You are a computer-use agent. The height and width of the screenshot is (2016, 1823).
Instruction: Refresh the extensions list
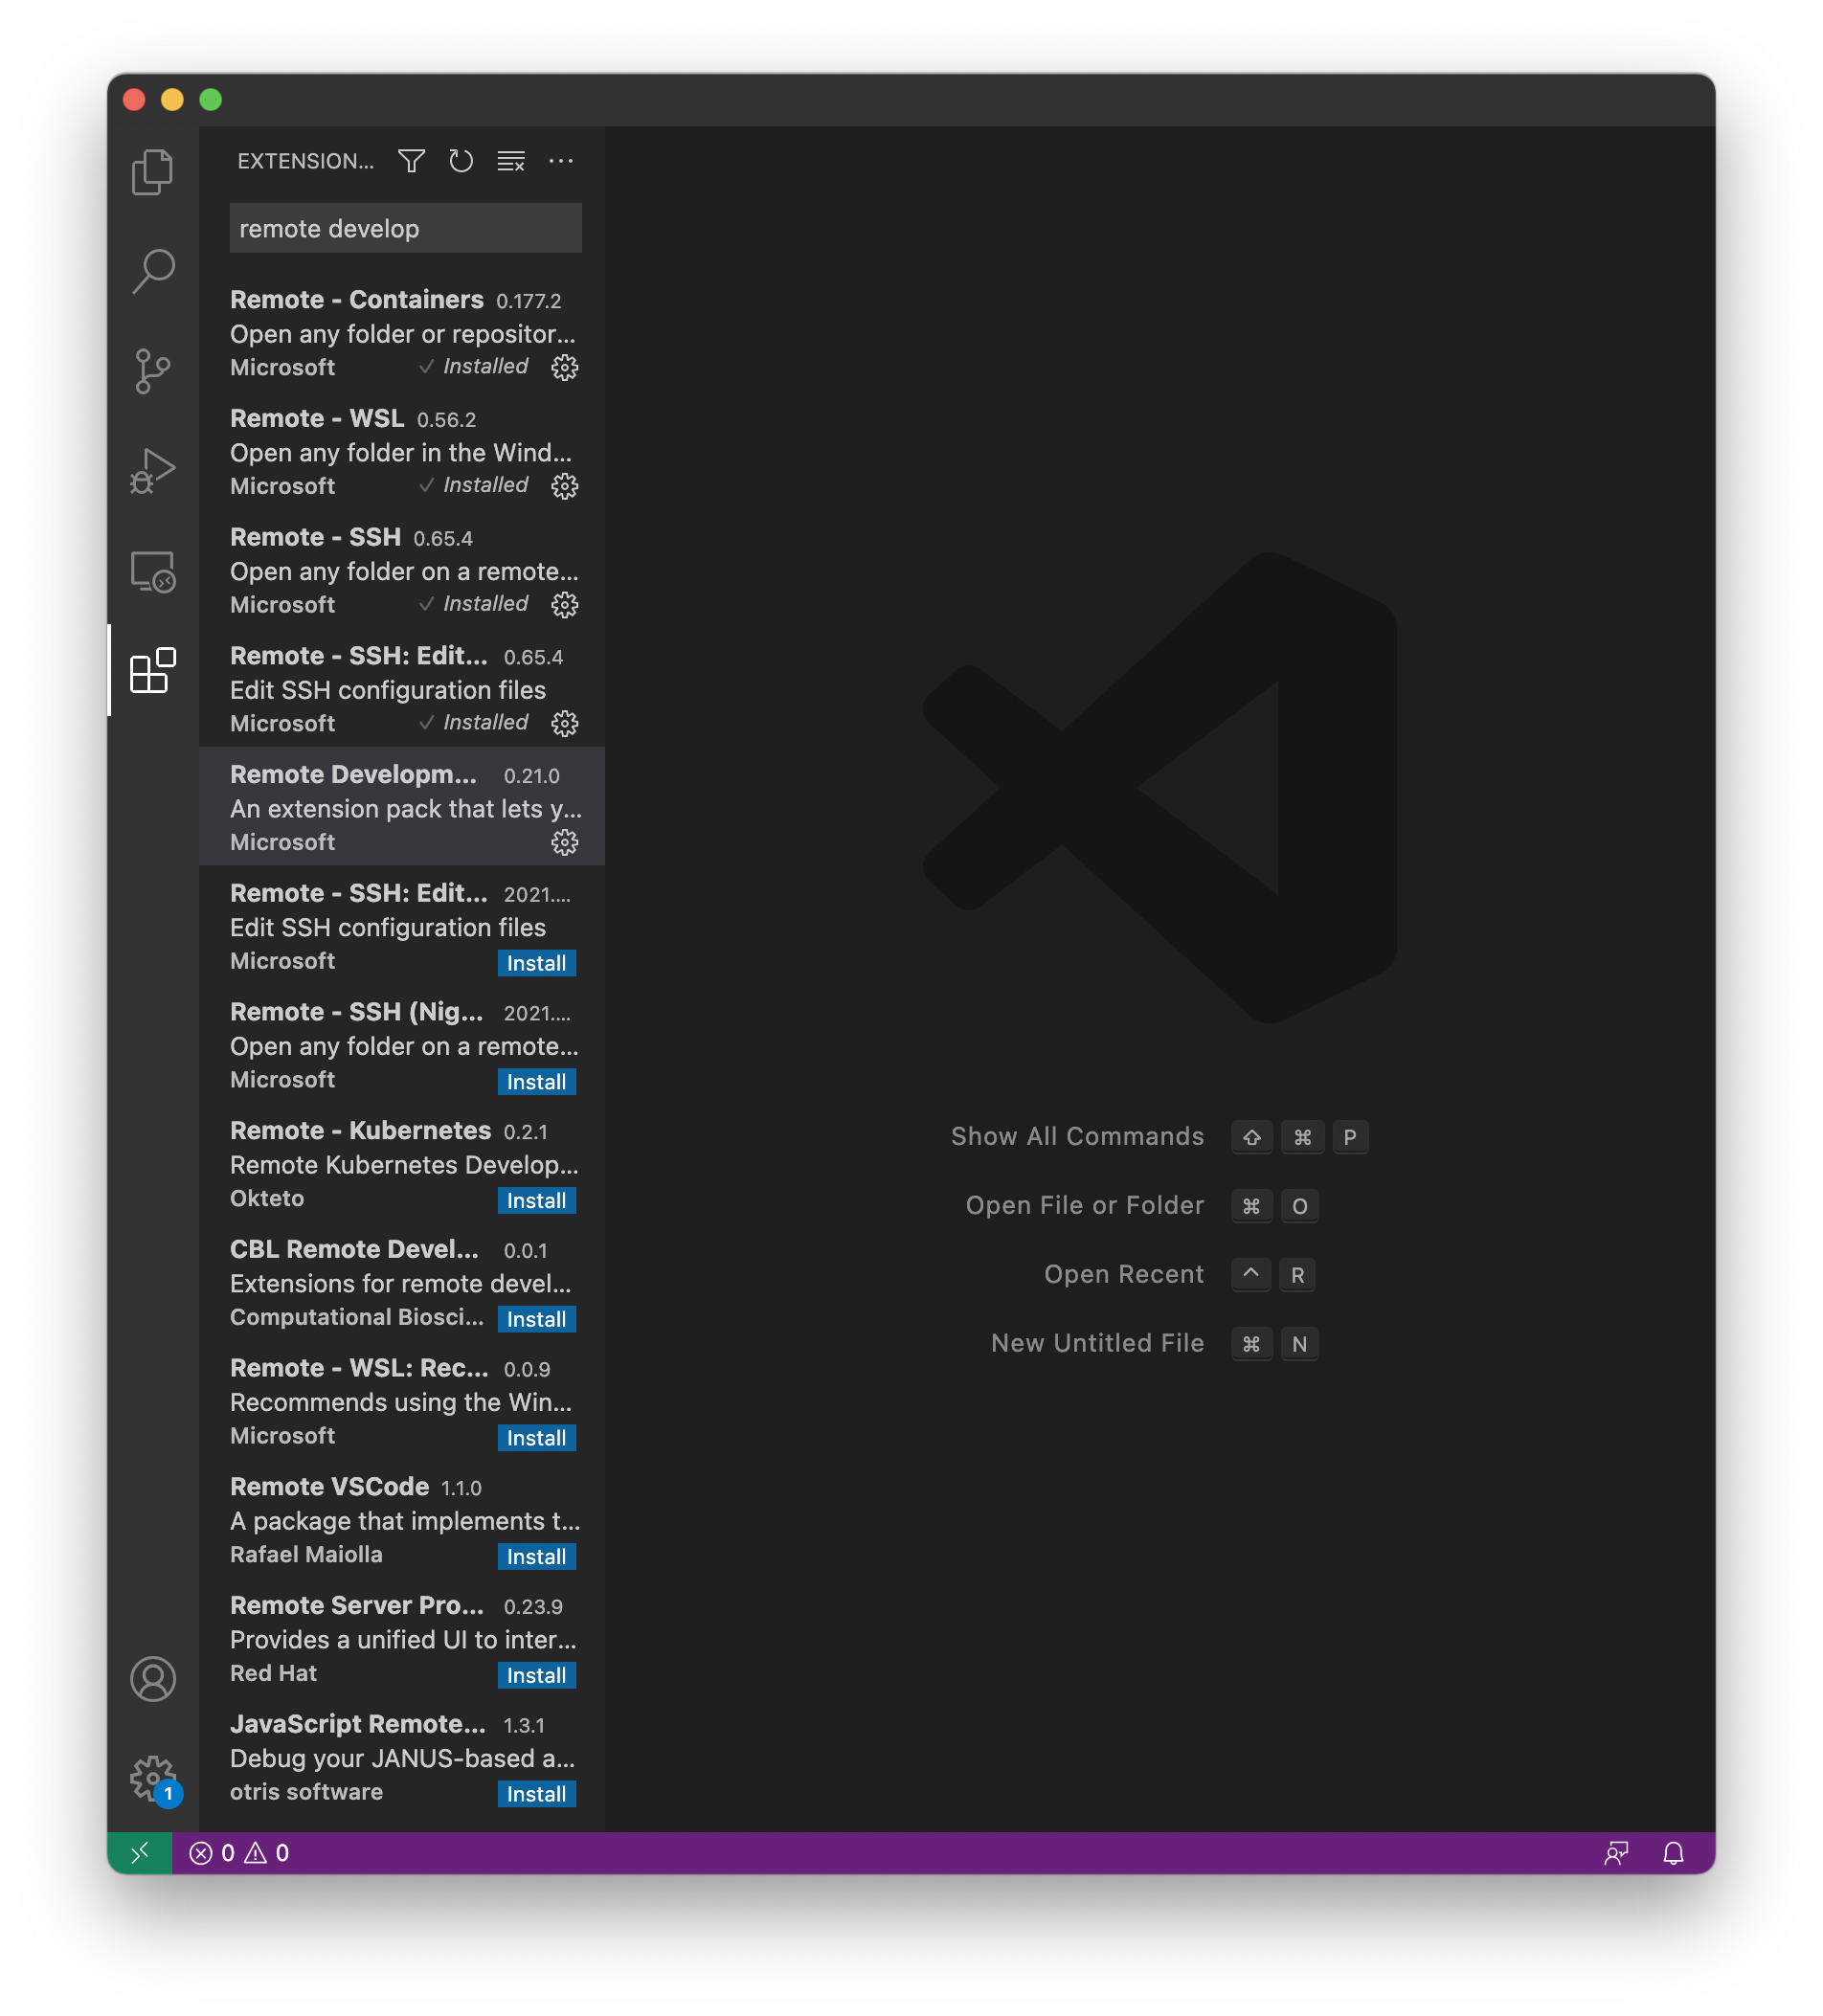coord(461,161)
